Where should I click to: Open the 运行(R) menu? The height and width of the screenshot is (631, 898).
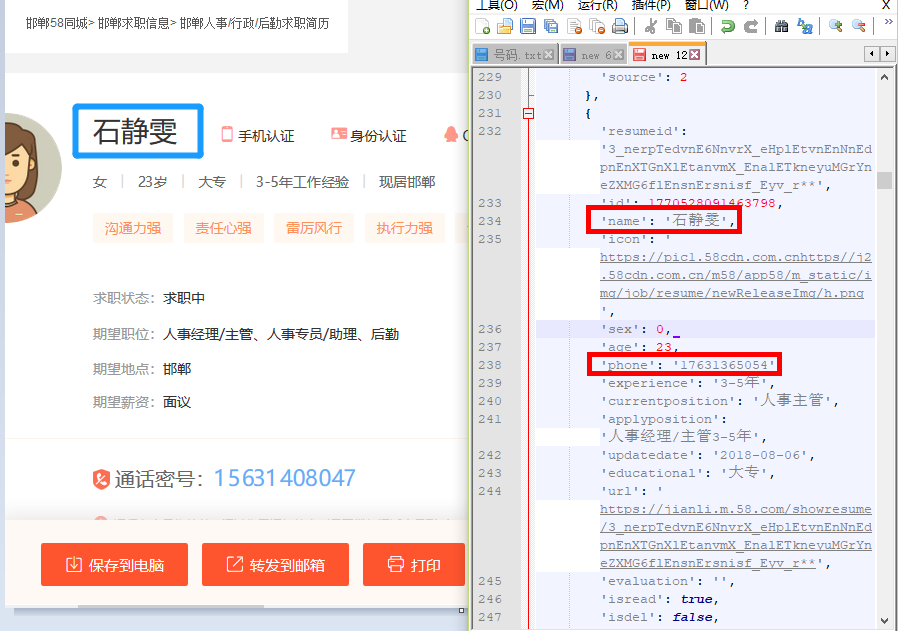597,5
